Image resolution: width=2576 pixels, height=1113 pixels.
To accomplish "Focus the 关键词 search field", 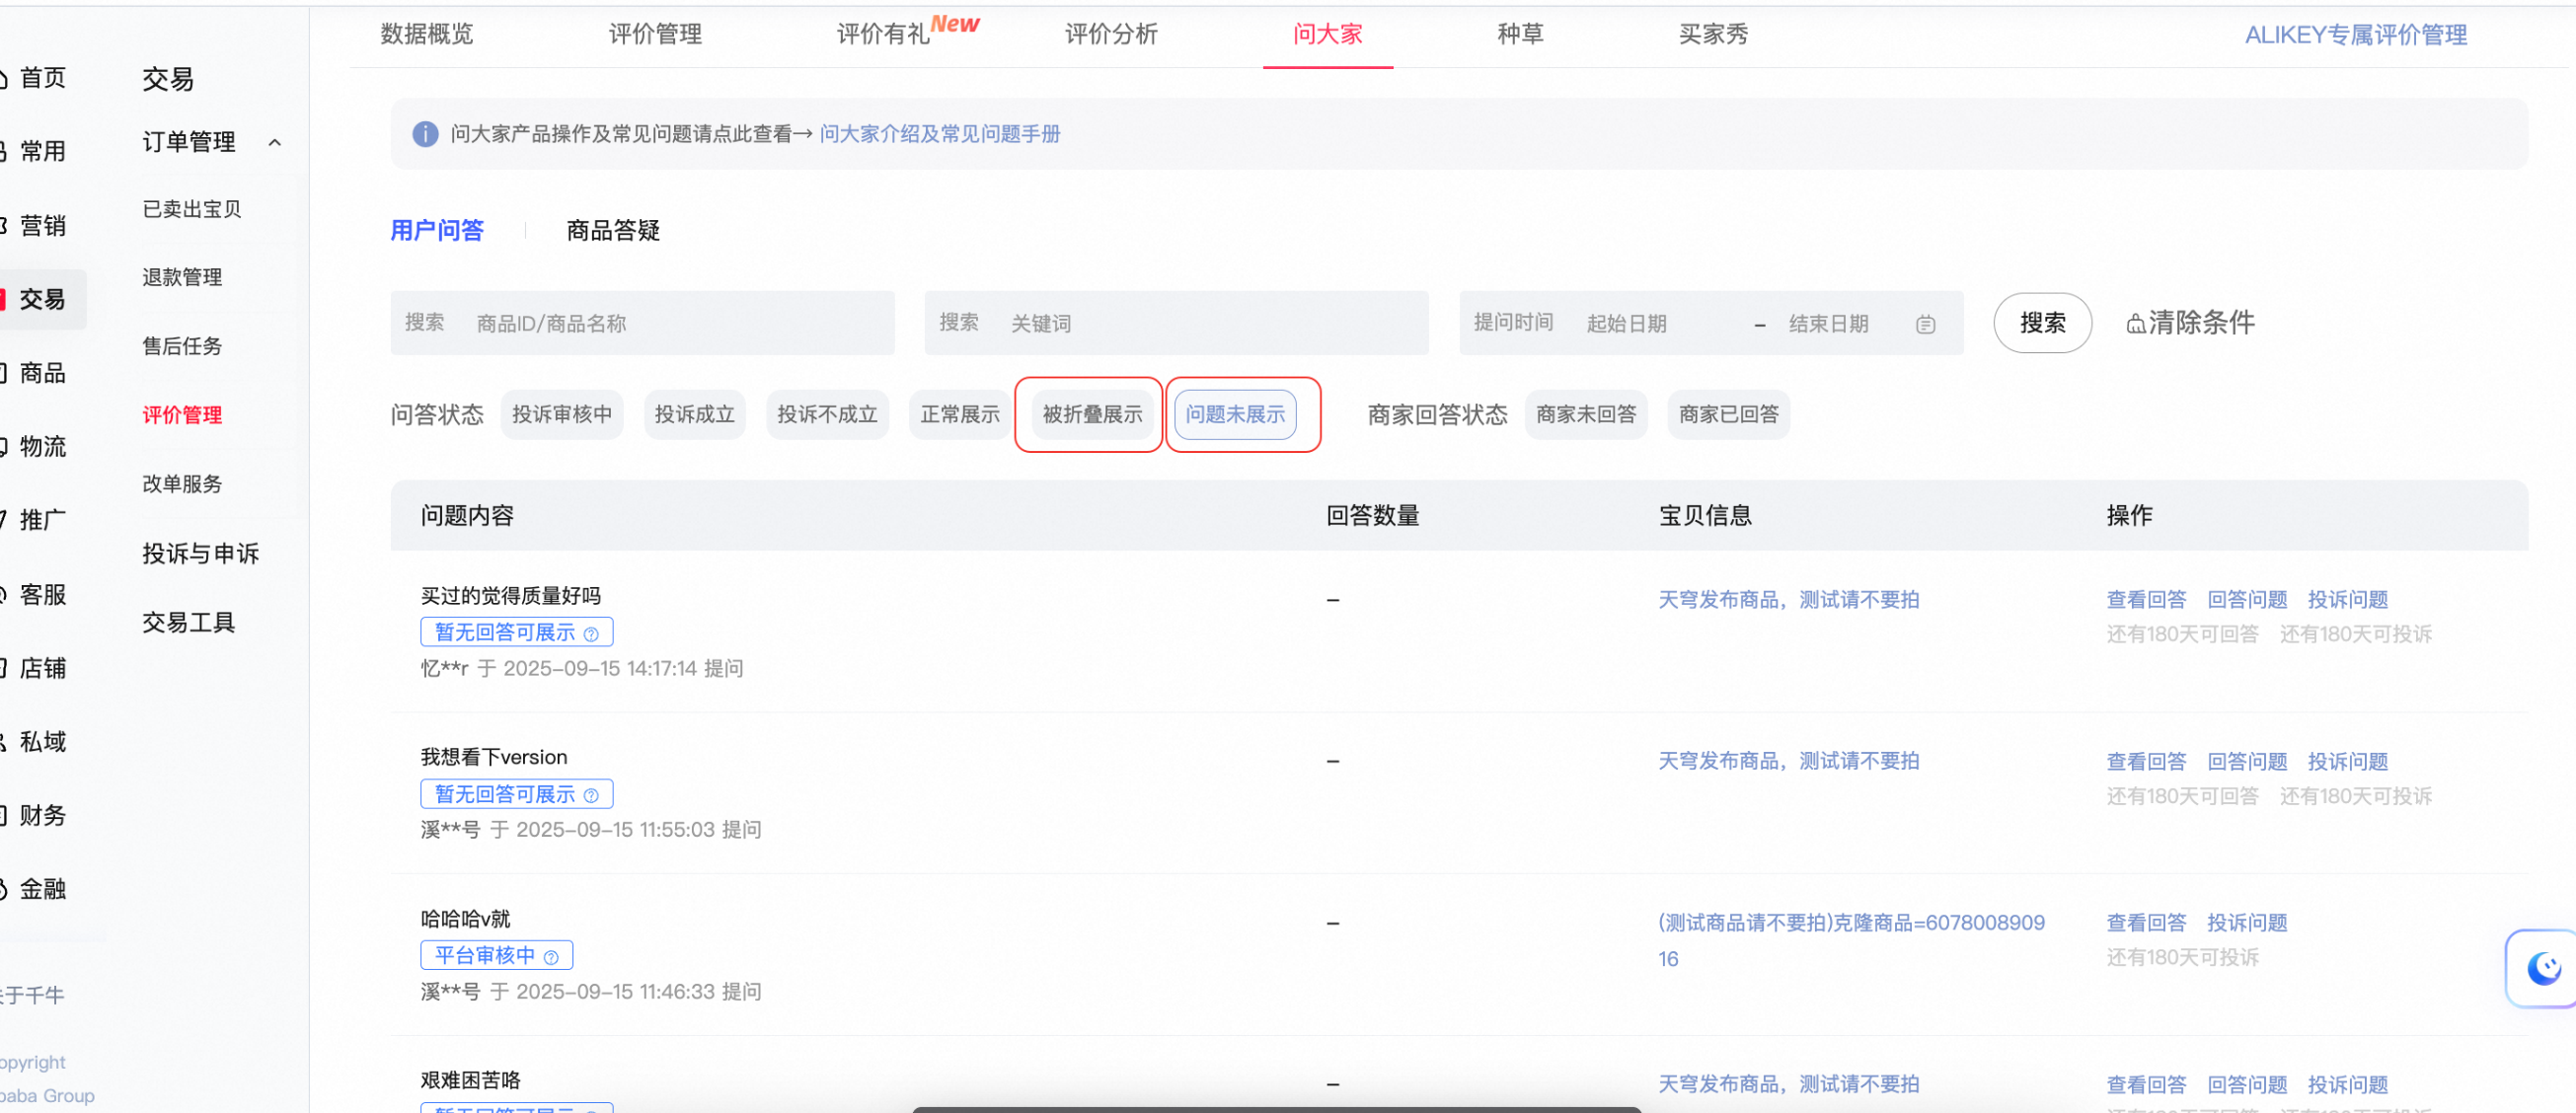I will pos(1176,324).
